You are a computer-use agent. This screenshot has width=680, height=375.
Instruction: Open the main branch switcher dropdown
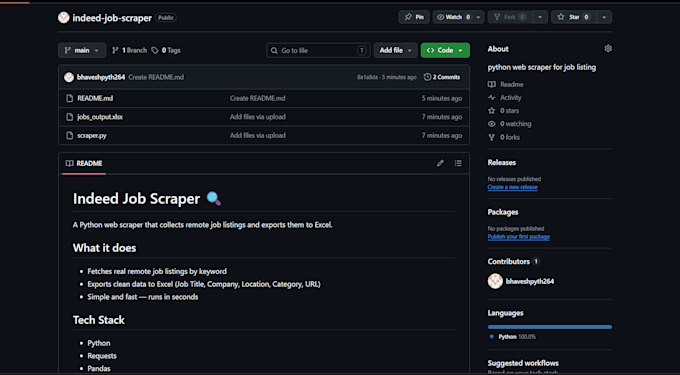[x=82, y=50]
